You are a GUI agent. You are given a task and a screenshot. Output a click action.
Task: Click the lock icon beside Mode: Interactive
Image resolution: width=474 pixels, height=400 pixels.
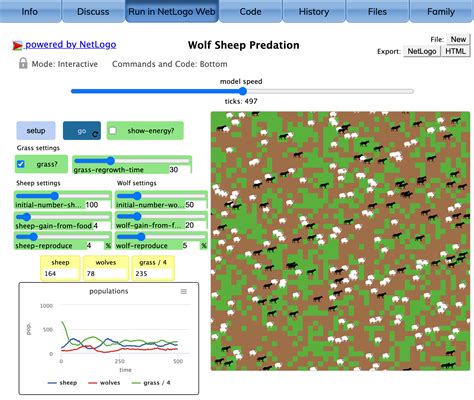click(x=23, y=63)
